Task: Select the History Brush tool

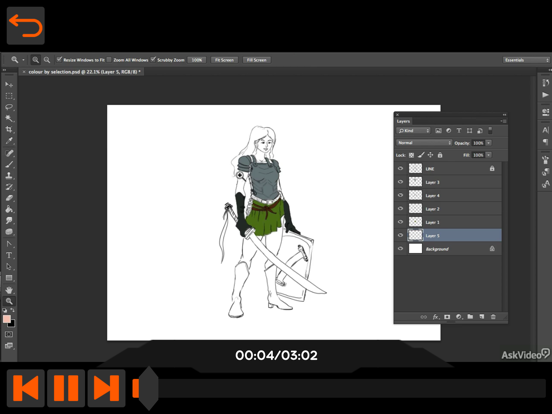Action: (x=9, y=187)
